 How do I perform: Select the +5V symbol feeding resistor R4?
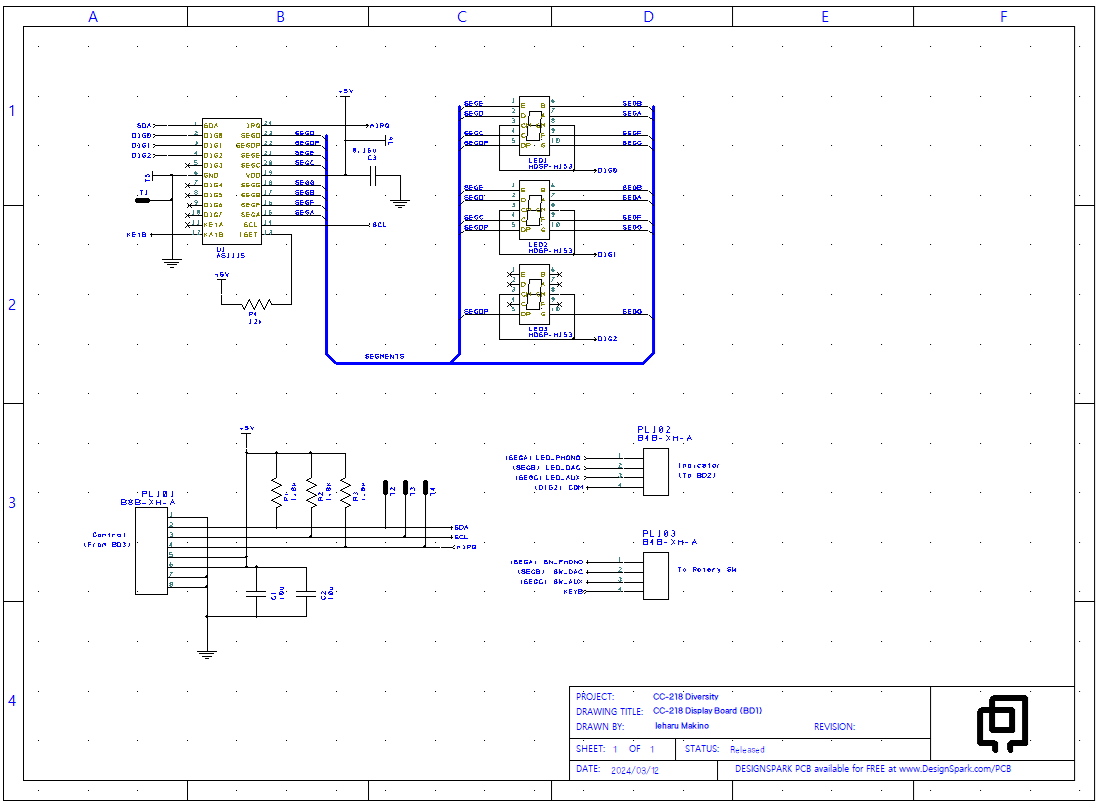[x=221, y=277]
